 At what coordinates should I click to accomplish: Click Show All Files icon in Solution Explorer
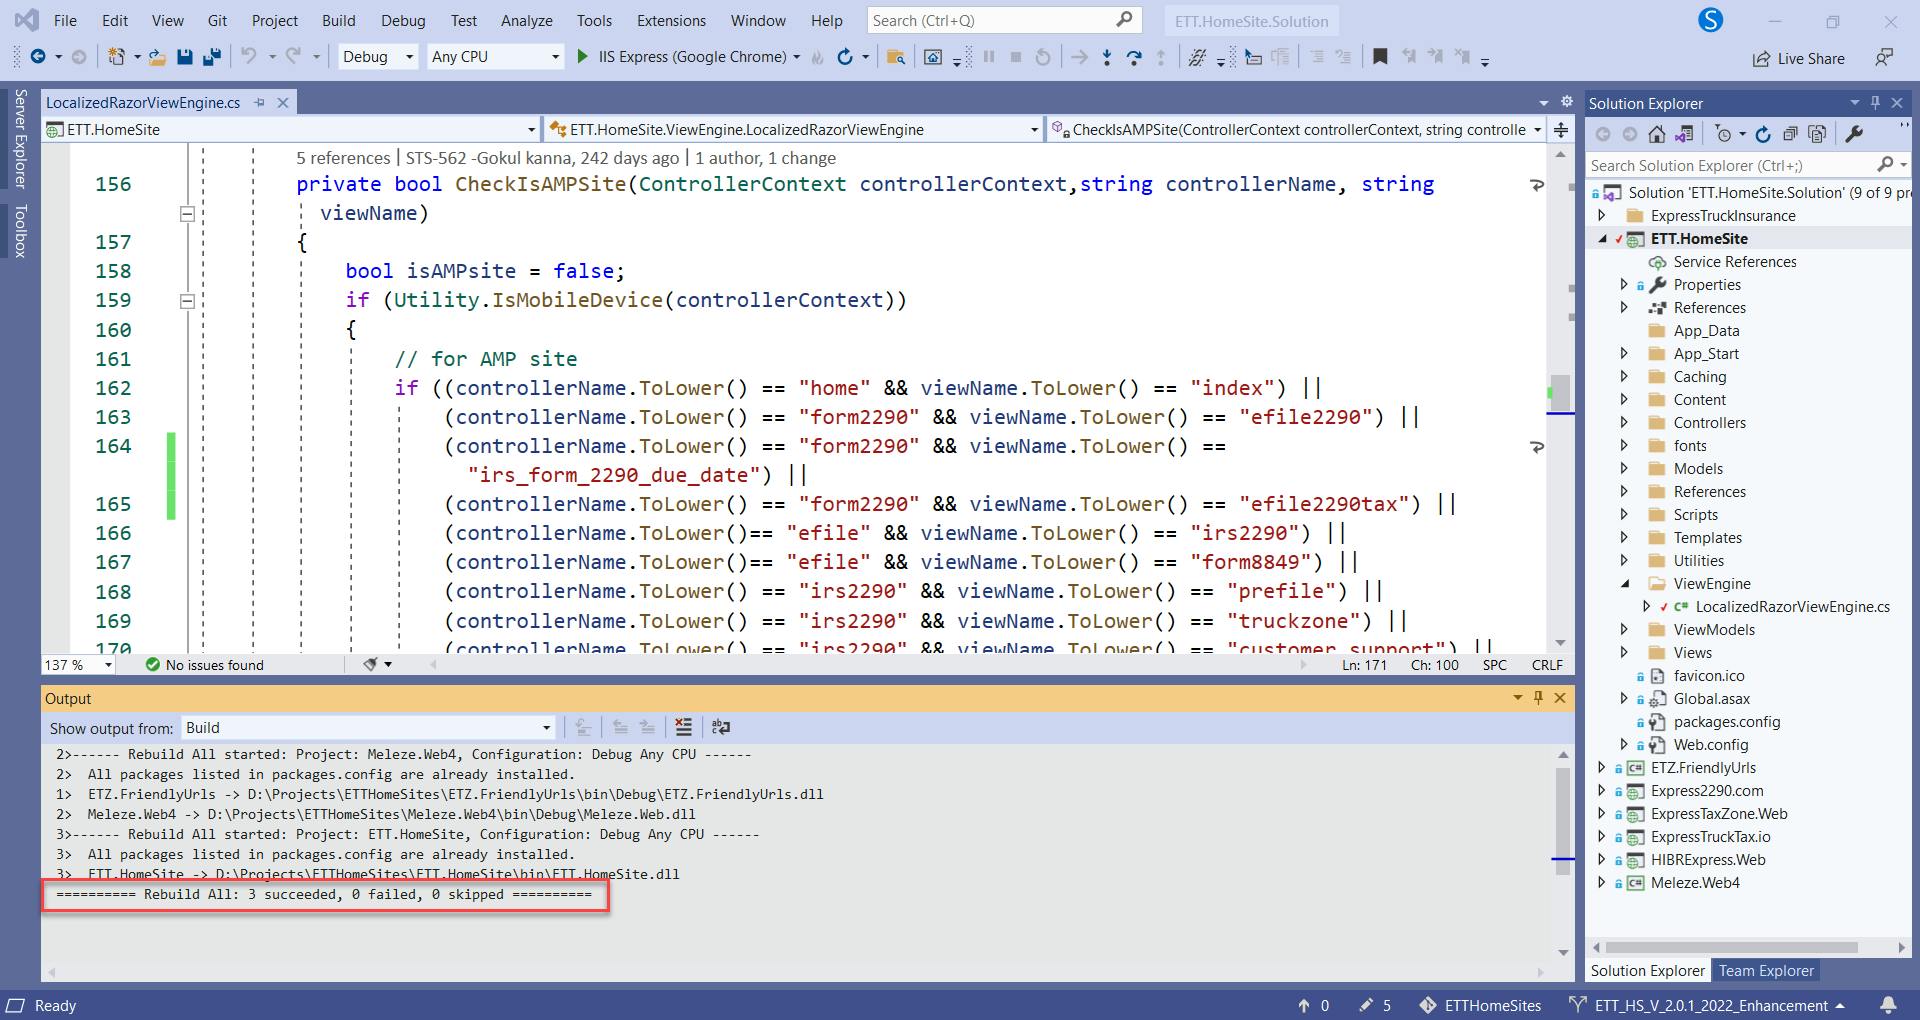coord(1818,134)
